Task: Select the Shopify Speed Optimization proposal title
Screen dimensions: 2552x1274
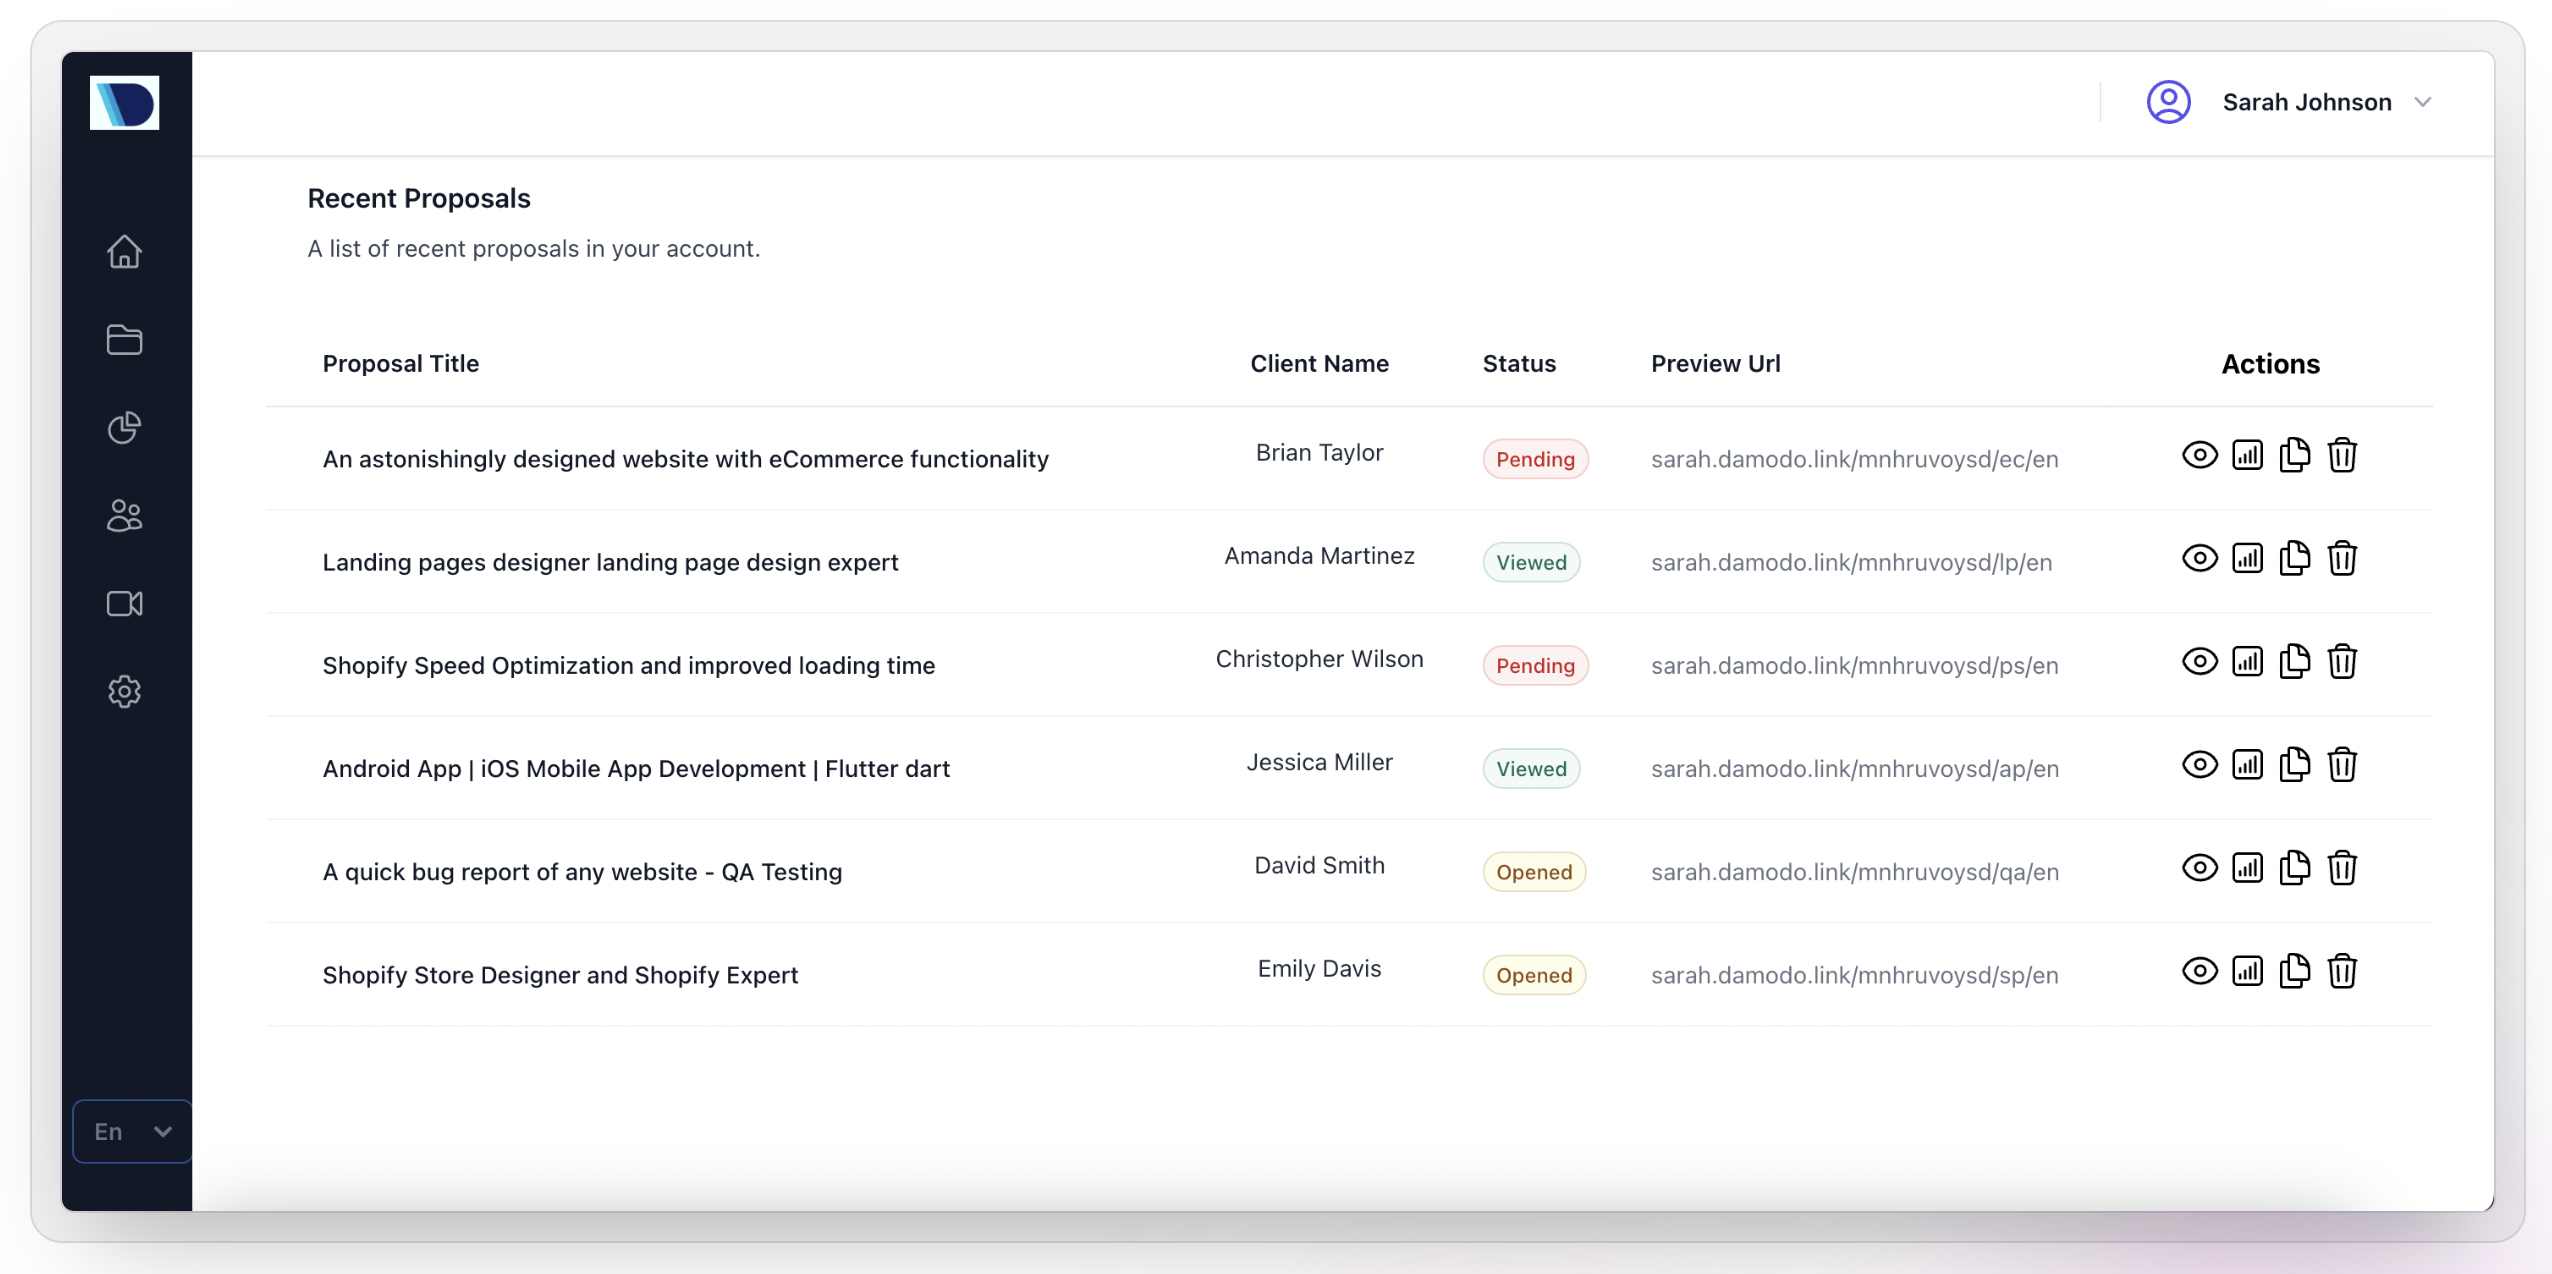Action: (x=628, y=665)
